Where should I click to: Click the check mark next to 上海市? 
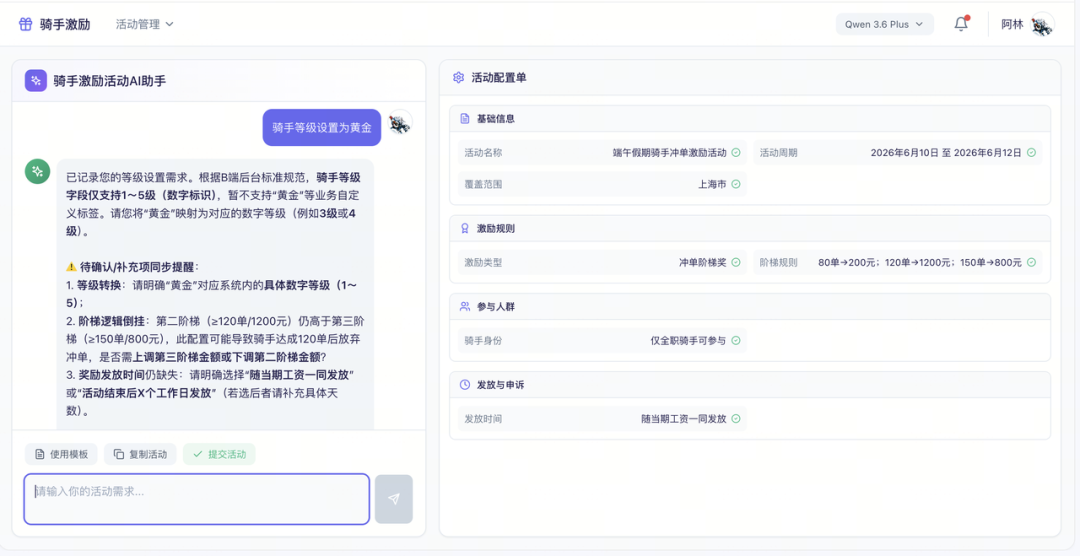tap(736, 185)
